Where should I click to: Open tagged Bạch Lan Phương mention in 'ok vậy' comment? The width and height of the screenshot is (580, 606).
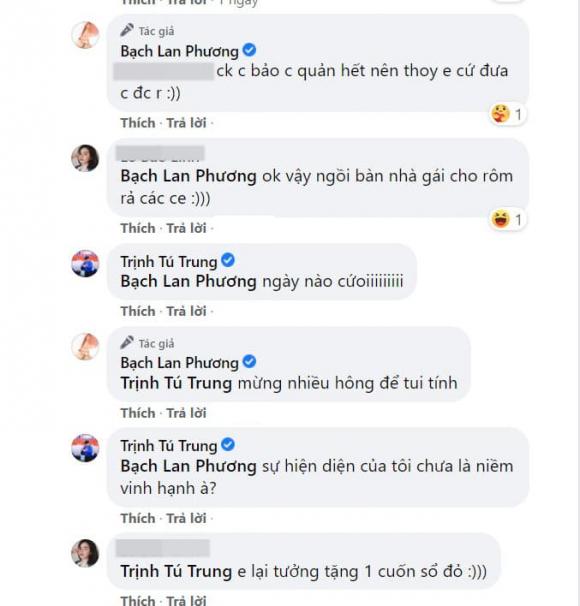pos(188,176)
